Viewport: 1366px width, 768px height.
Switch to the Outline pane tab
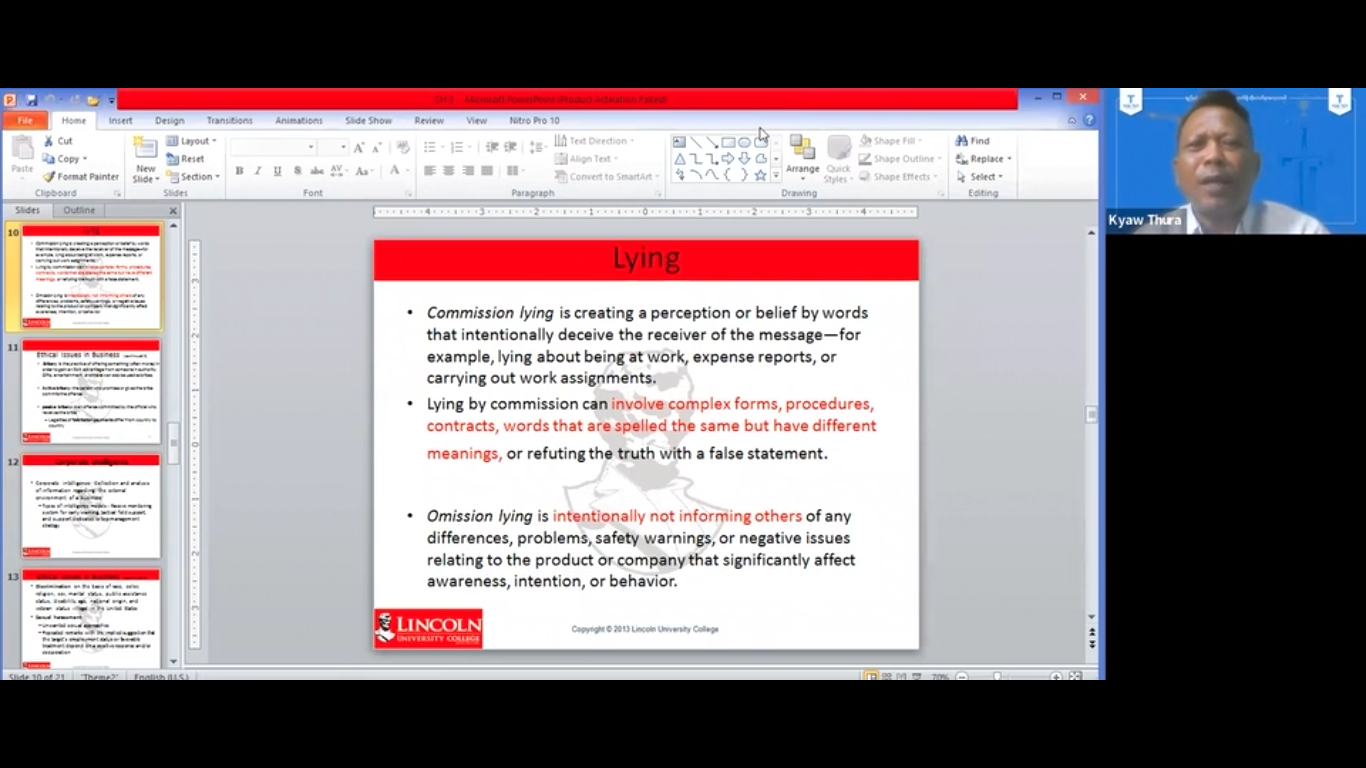tap(79, 210)
